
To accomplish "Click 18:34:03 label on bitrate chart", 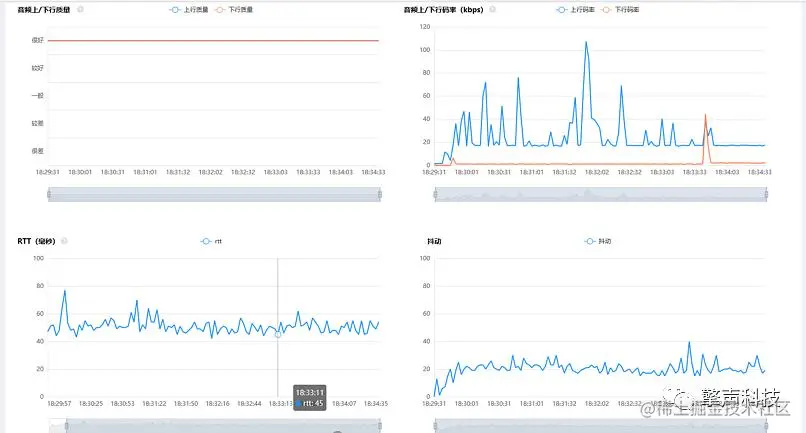I will [727, 172].
